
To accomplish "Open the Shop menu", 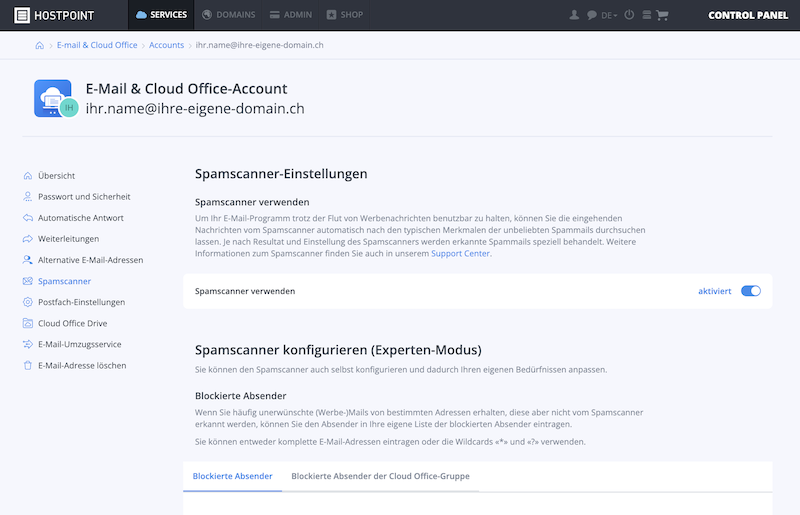I will coord(345,15).
